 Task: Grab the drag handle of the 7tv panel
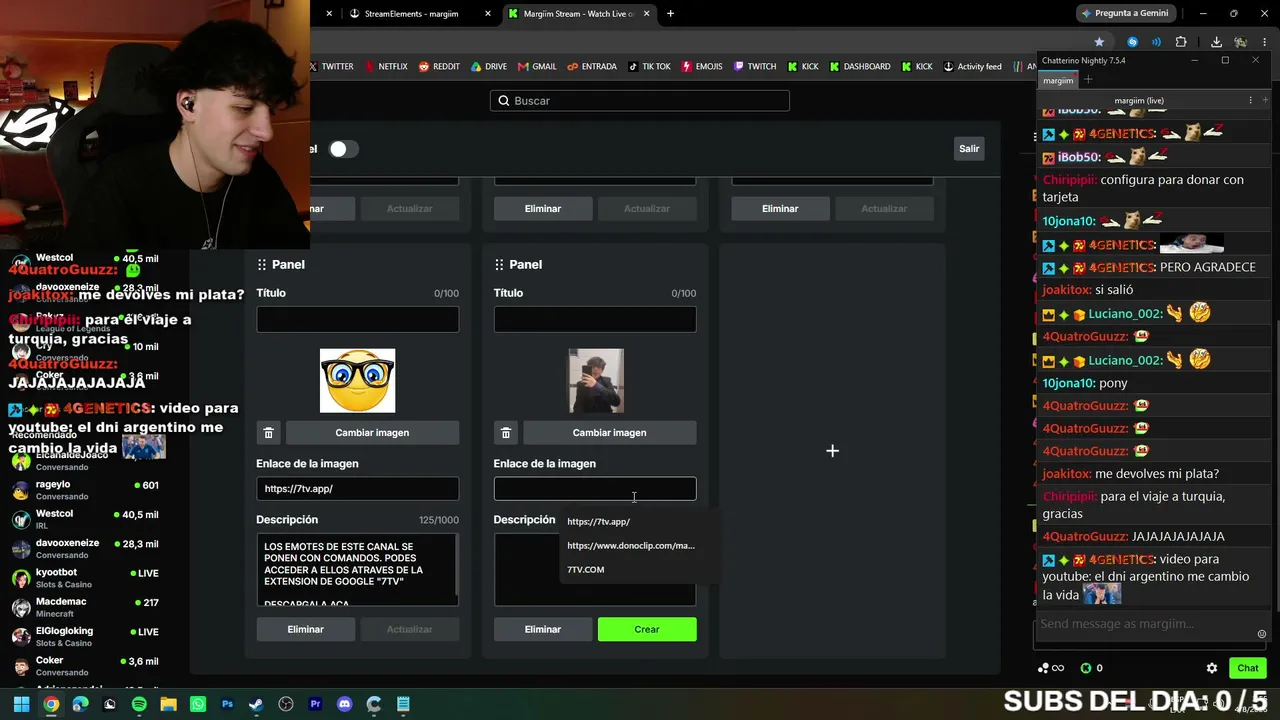coord(262,264)
